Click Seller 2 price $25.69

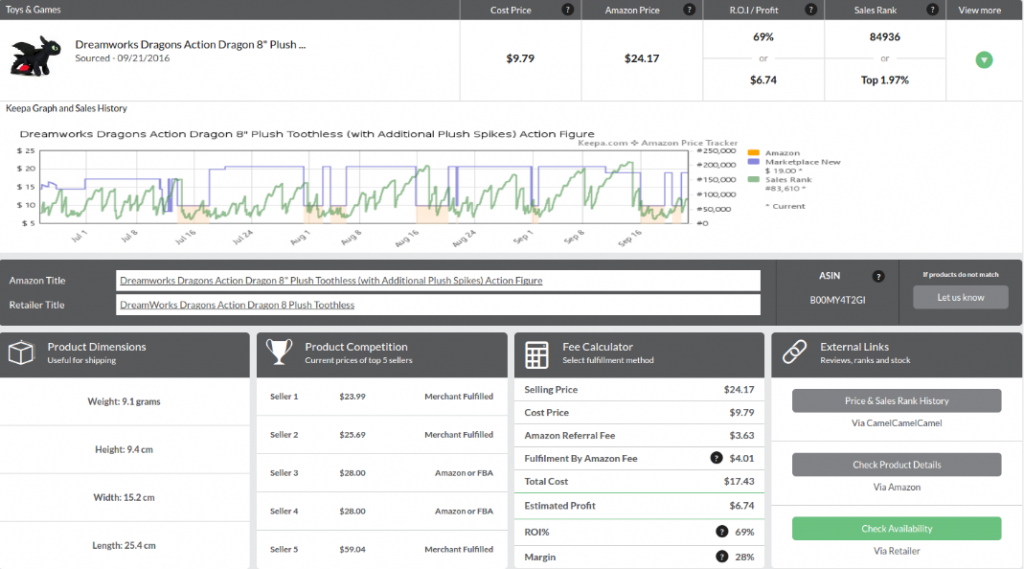coord(352,434)
